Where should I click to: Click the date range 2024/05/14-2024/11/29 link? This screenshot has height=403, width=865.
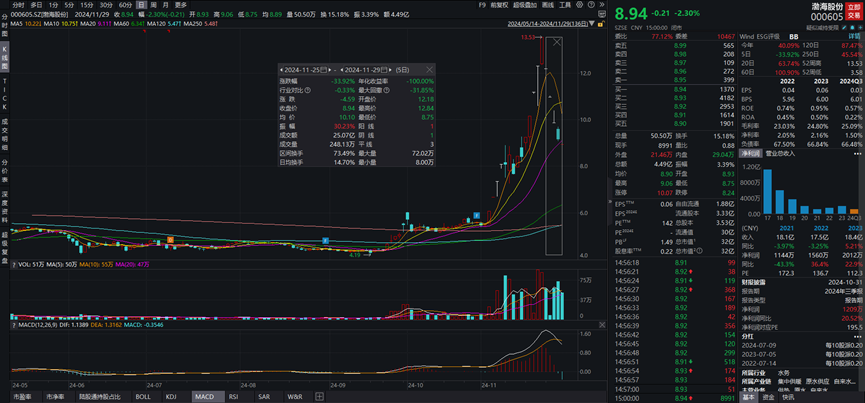[x=547, y=24]
